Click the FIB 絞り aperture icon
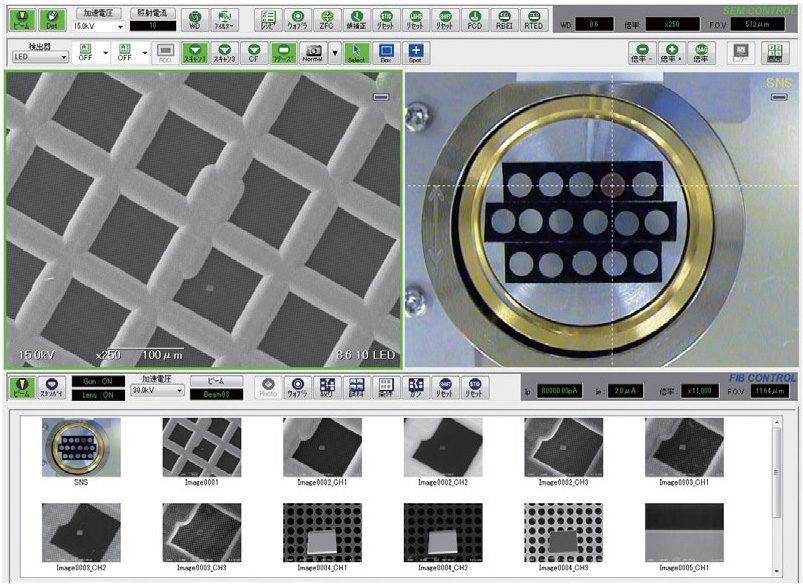The height and width of the screenshot is (585, 803). pyautogui.click(x=327, y=388)
